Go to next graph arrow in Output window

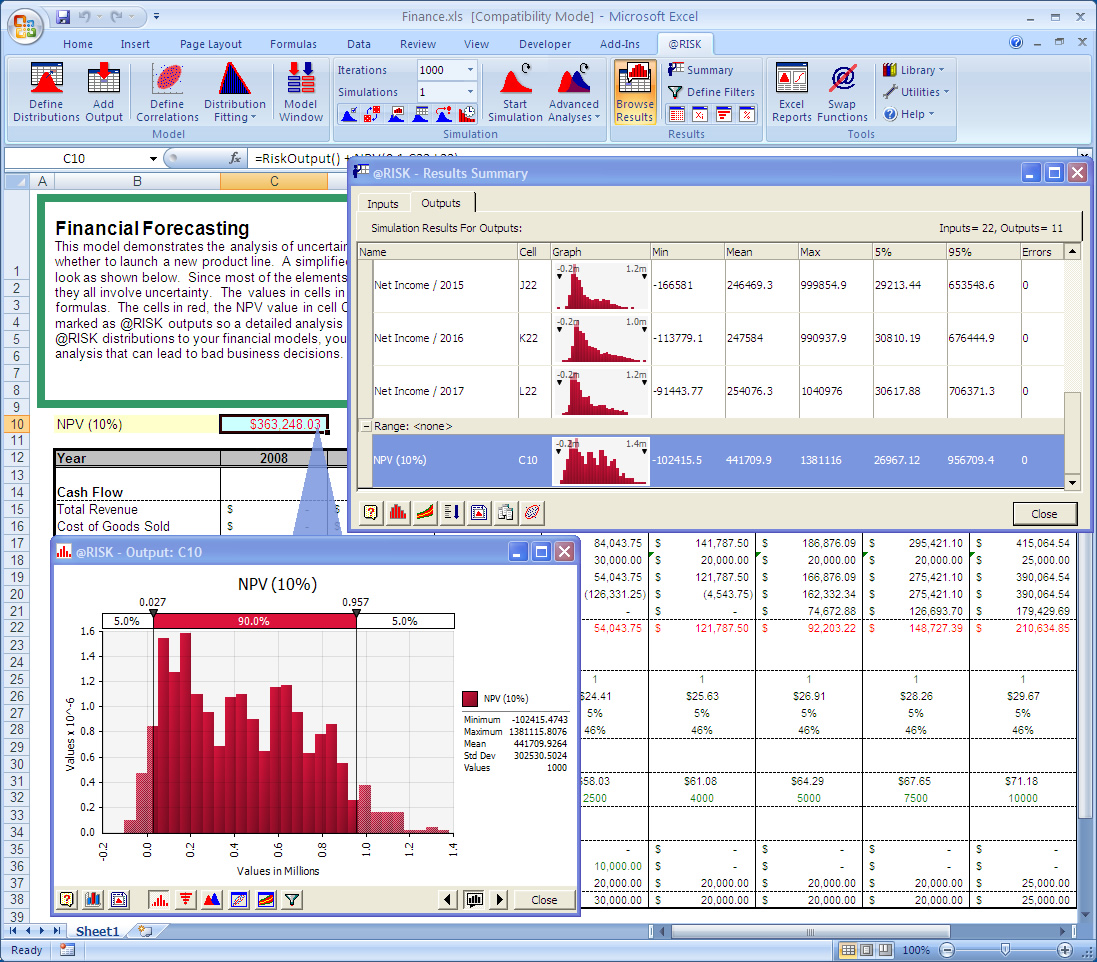[x=499, y=900]
